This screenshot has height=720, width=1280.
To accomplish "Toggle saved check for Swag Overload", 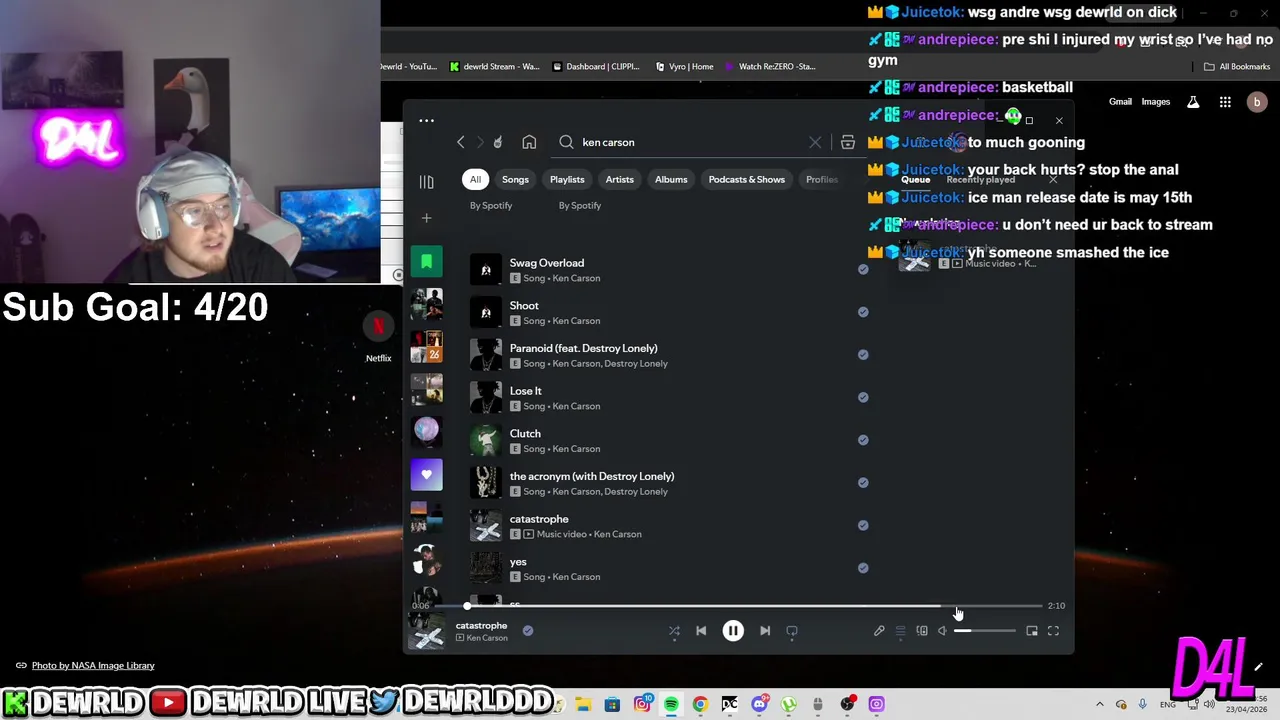I will coord(863,269).
